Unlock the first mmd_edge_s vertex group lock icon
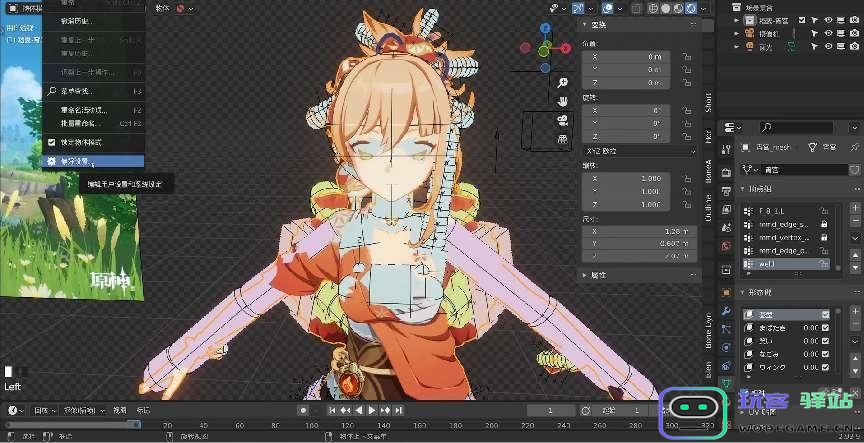Viewport: 864px width, 443px height. point(824,224)
